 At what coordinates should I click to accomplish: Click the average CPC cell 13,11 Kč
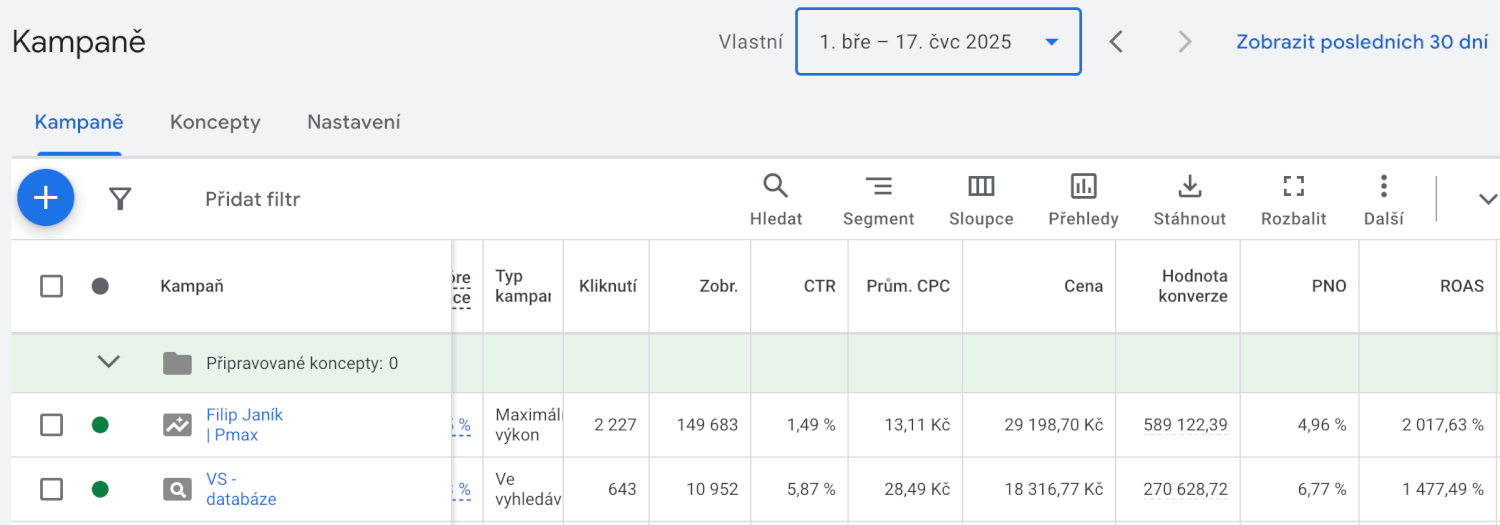[917, 425]
